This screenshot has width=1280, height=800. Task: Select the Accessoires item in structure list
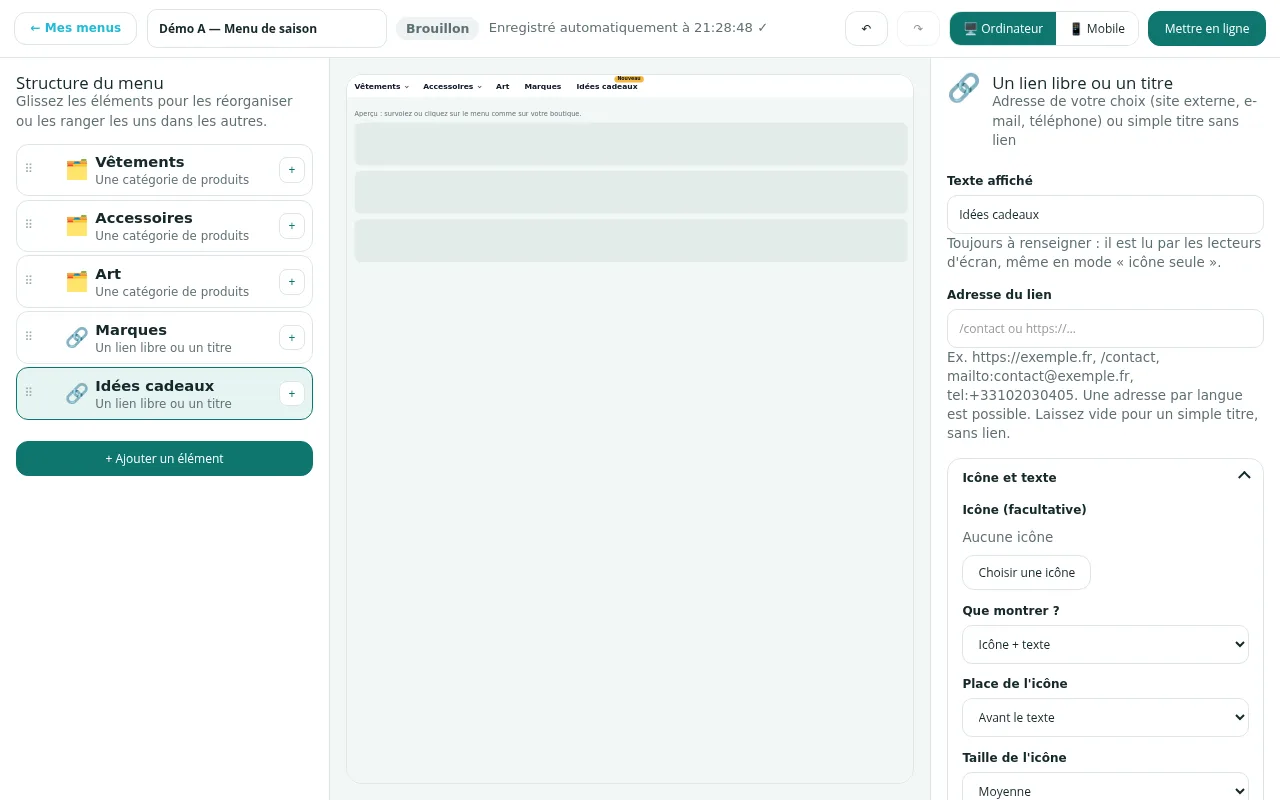point(164,226)
